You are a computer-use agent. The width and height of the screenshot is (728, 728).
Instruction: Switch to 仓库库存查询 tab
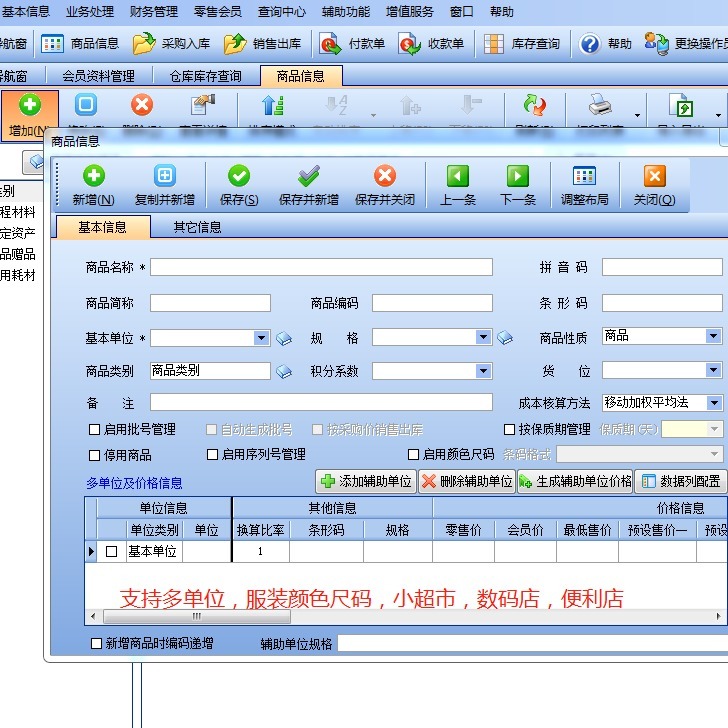pos(206,76)
